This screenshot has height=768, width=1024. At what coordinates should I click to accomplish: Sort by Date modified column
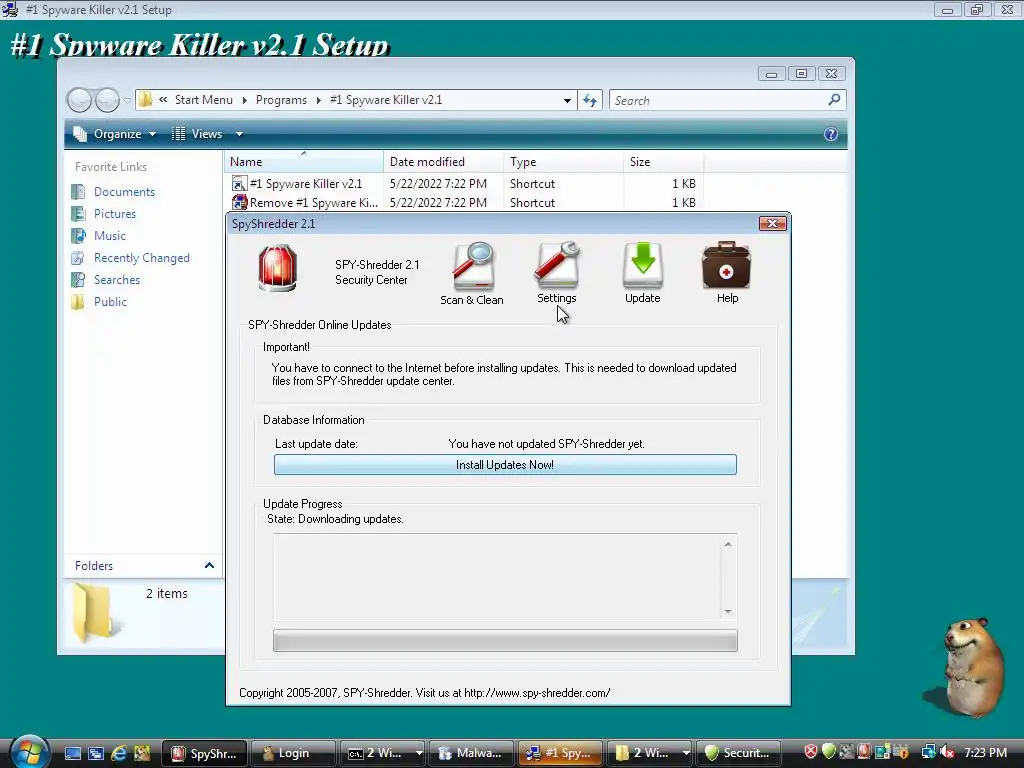(x=443, y=161)
